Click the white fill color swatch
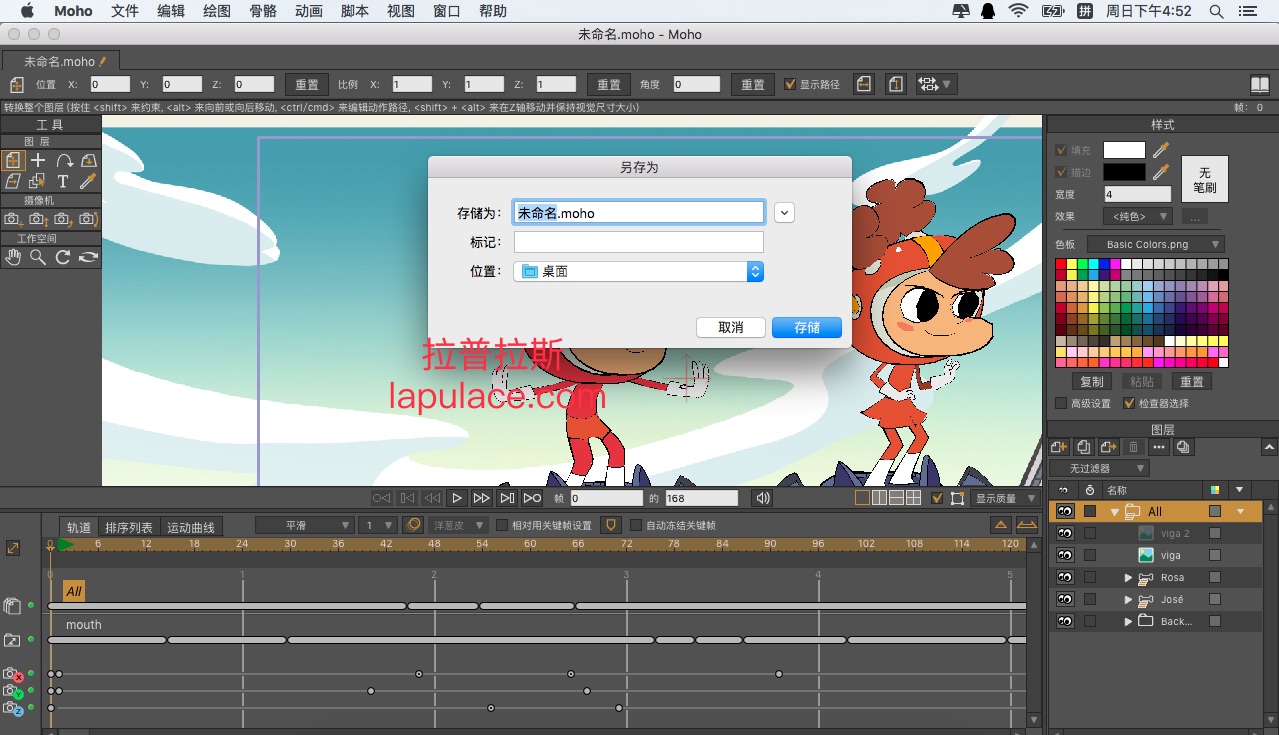Viewport: 1279px width, 735px height. point(1124,150)
